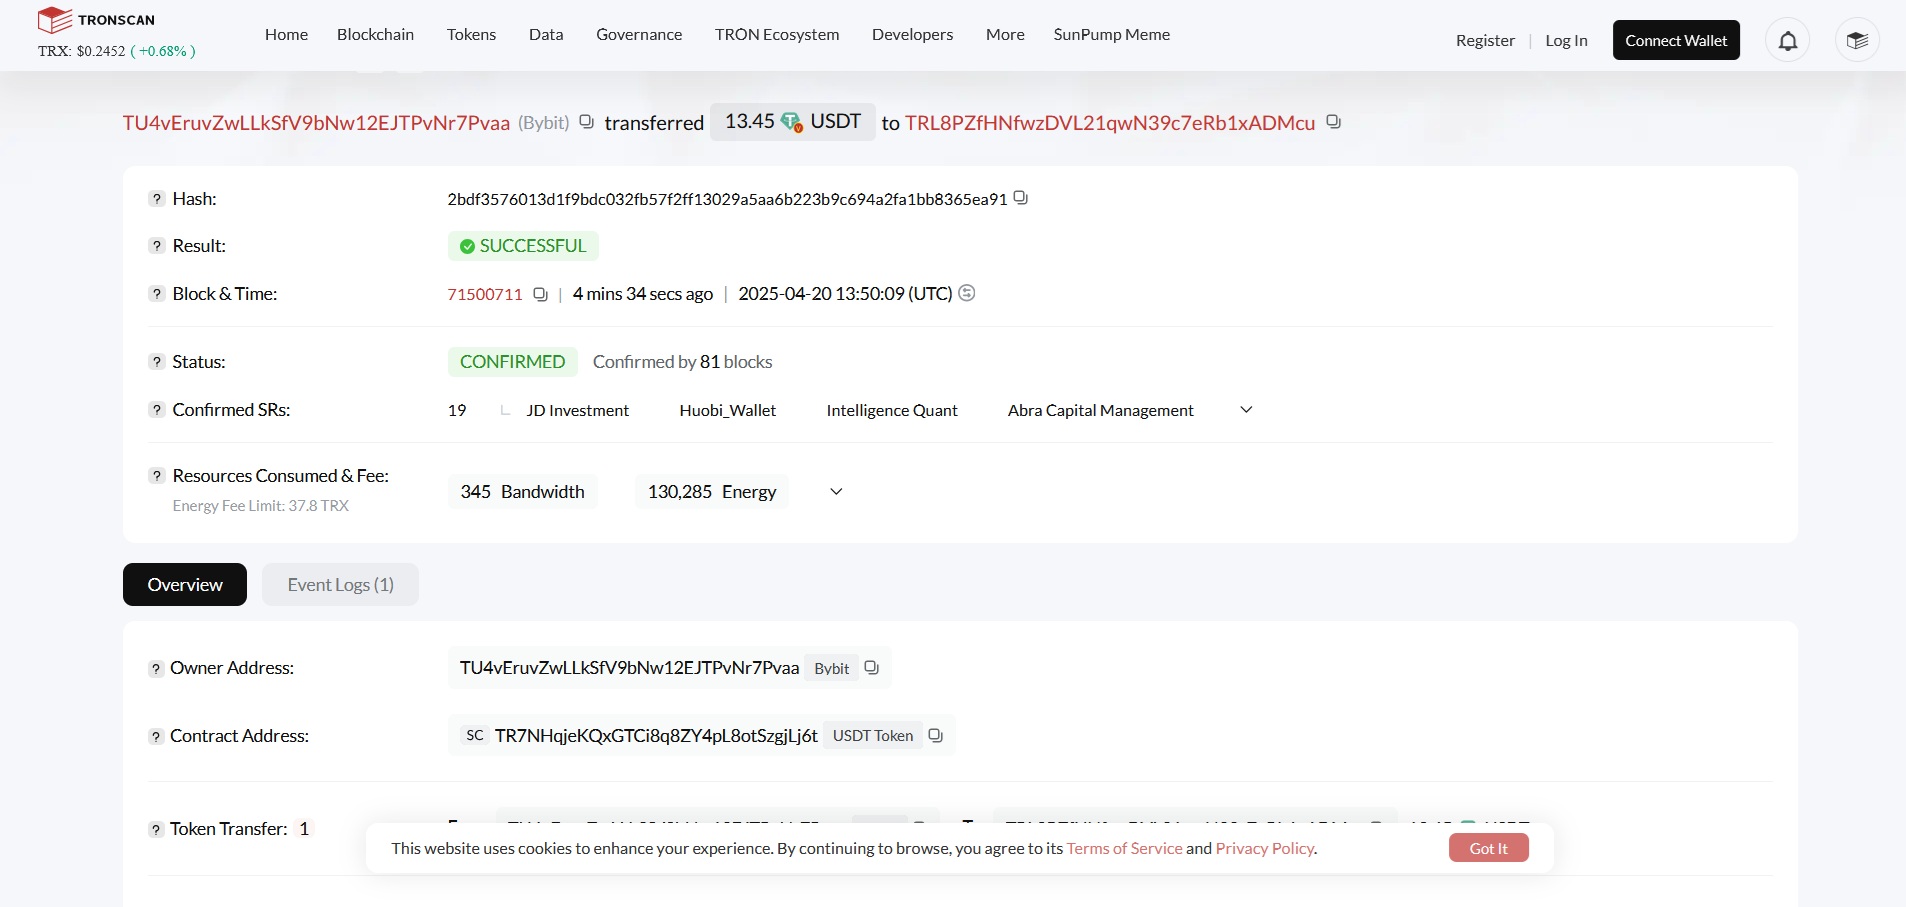The height and width of the screenshot is (907, 1906).
Task: Click the transaction hash text
Action: tap(727, 199)
